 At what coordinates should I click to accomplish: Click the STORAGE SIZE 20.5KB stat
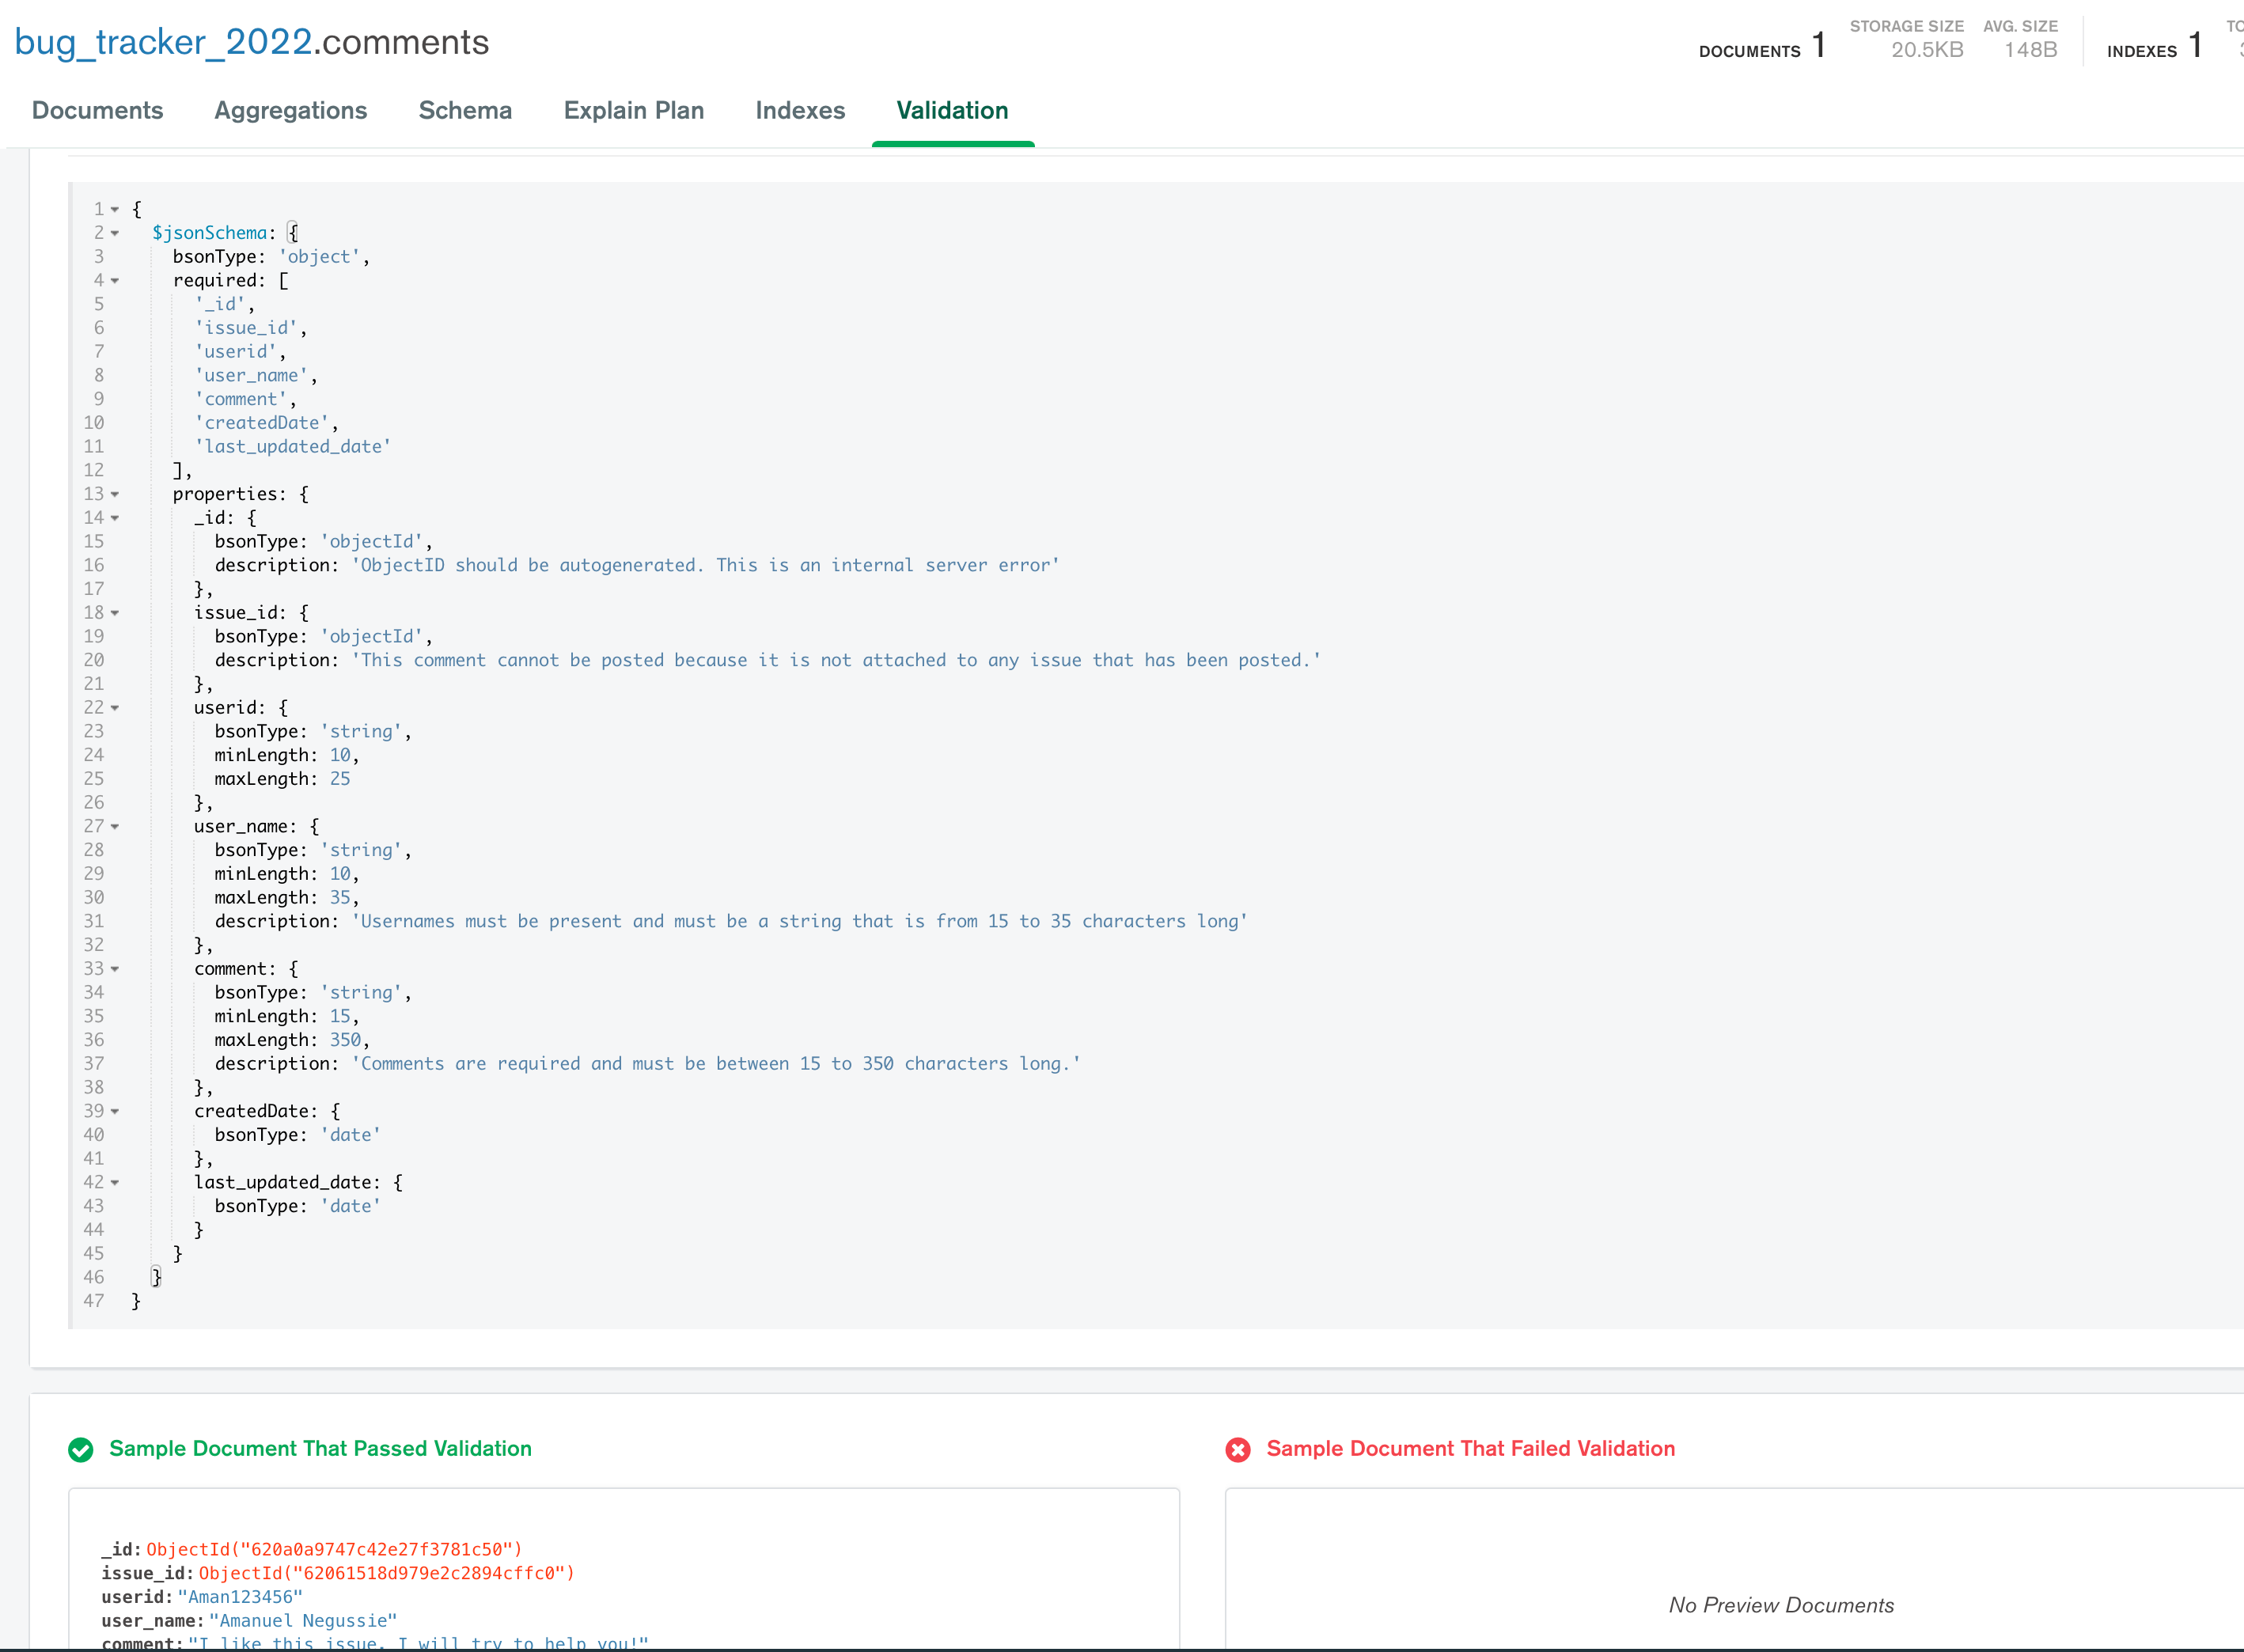click(x=1906, y=40)
